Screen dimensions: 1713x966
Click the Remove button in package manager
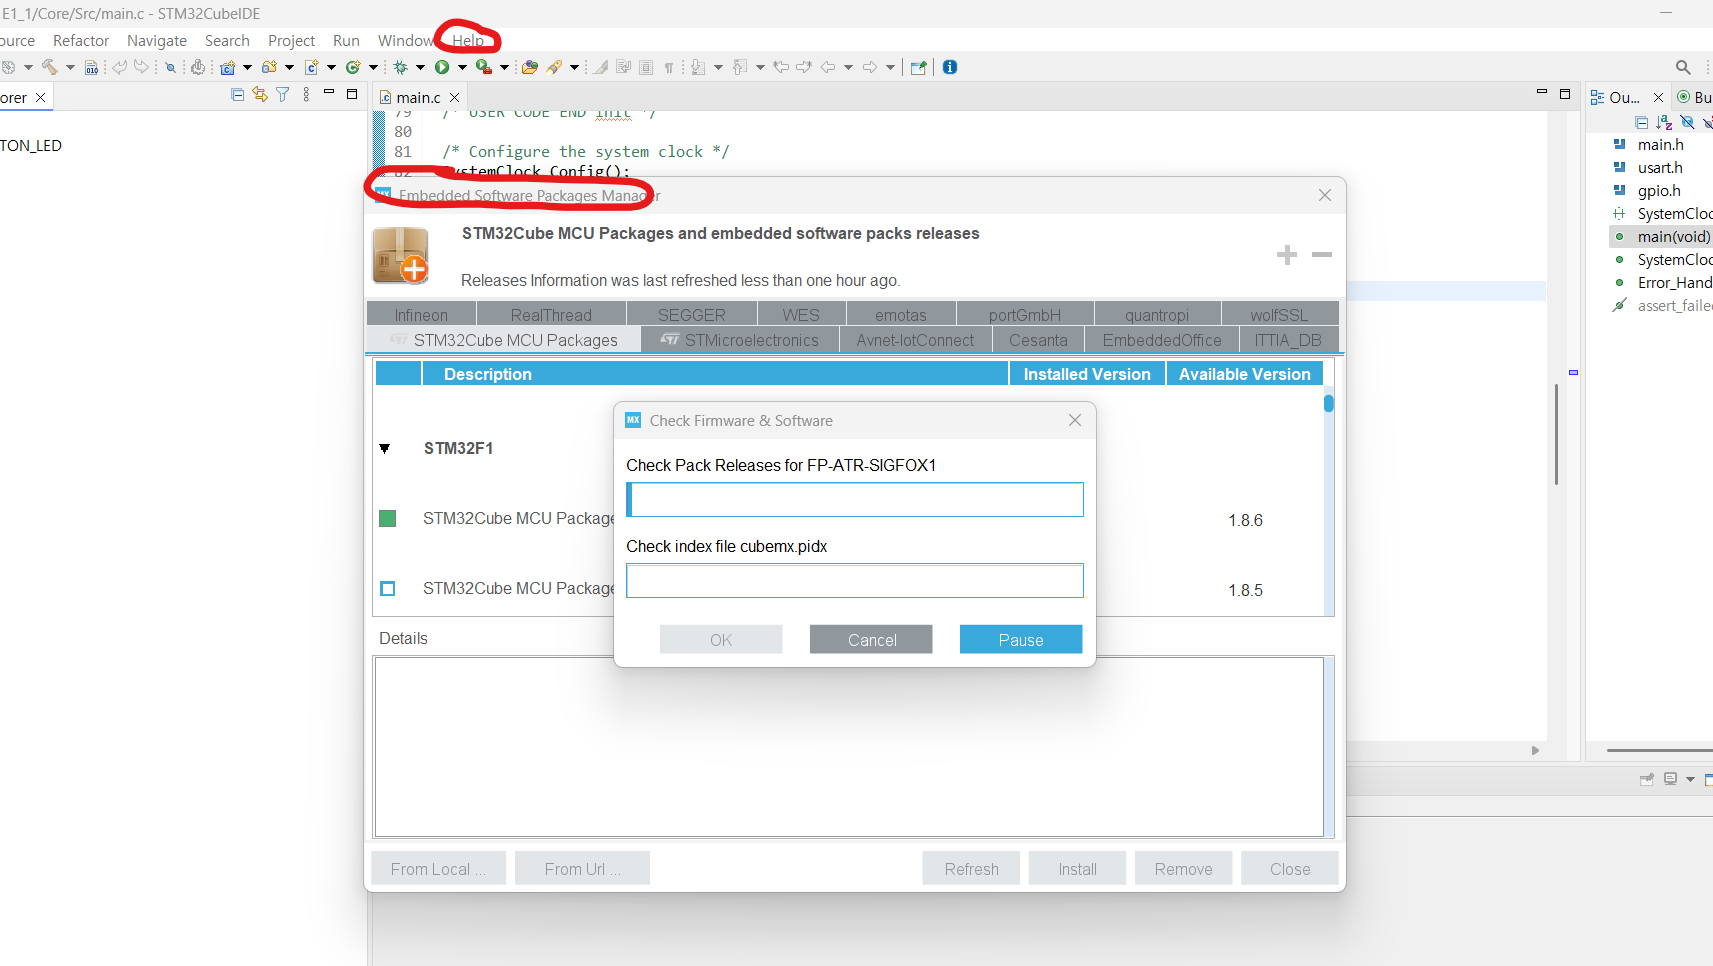1183,869
